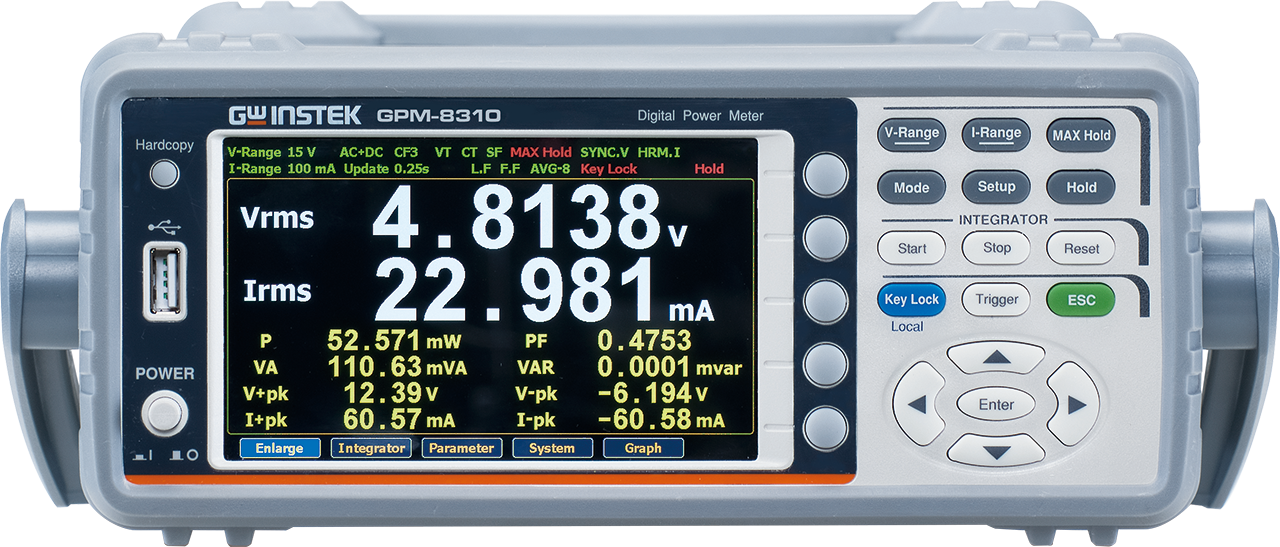Select the Graph tab on screen
The image size is (1280, 547).
643,449
